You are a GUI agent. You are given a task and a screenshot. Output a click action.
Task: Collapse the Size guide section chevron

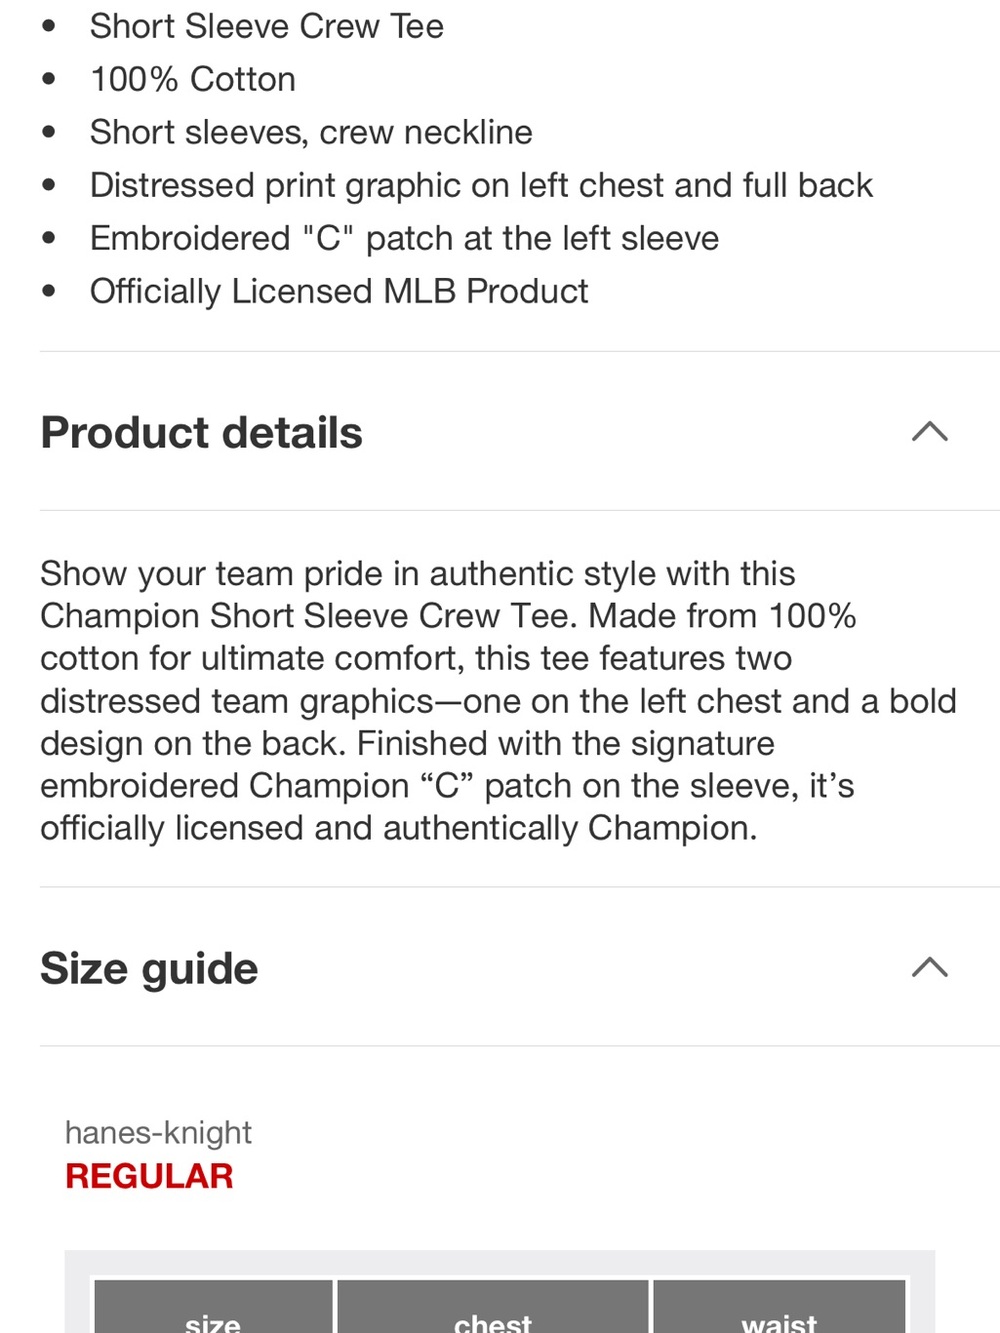tap(930, 967)
